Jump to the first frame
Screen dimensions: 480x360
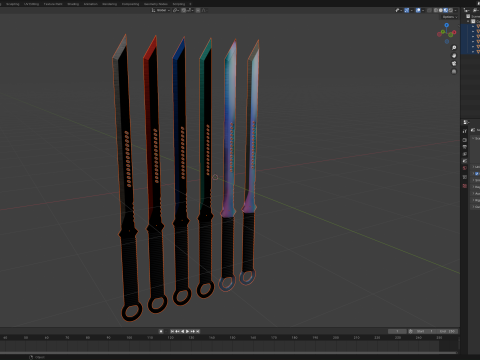click(172, 331)
